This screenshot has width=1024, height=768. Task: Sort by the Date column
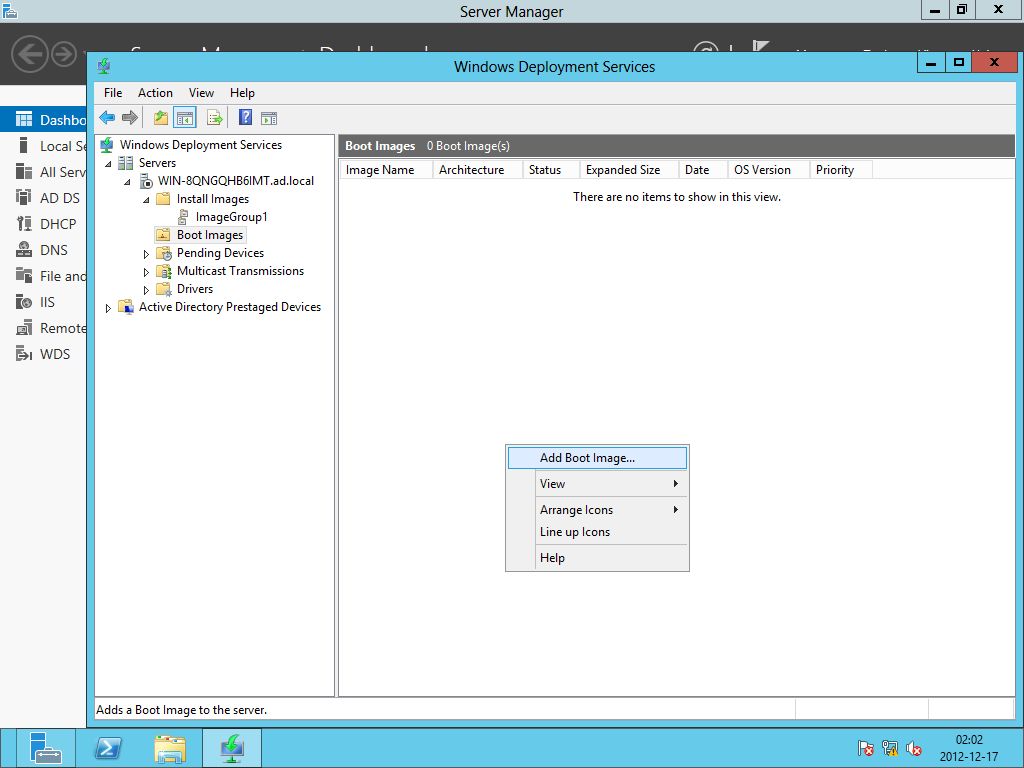pos(703,170)
